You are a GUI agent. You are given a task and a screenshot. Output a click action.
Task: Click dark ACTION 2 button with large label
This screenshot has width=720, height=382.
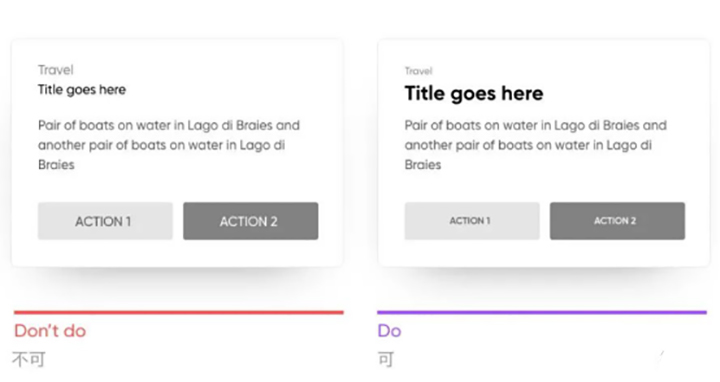pyautogui.click(x=251, y=221)
